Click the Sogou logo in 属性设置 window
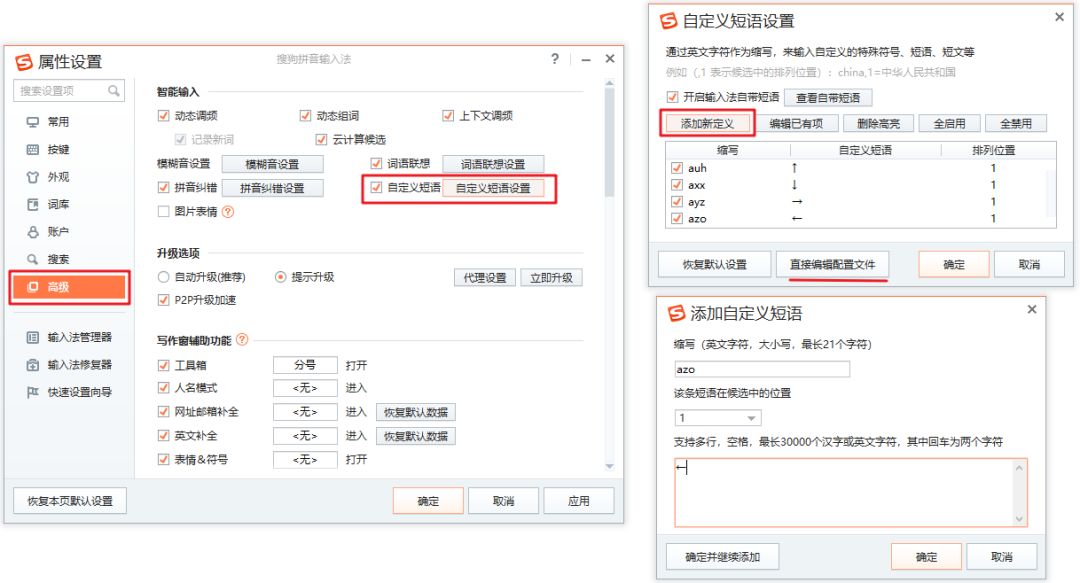The image size is (1080, 583). click(23, 62)
